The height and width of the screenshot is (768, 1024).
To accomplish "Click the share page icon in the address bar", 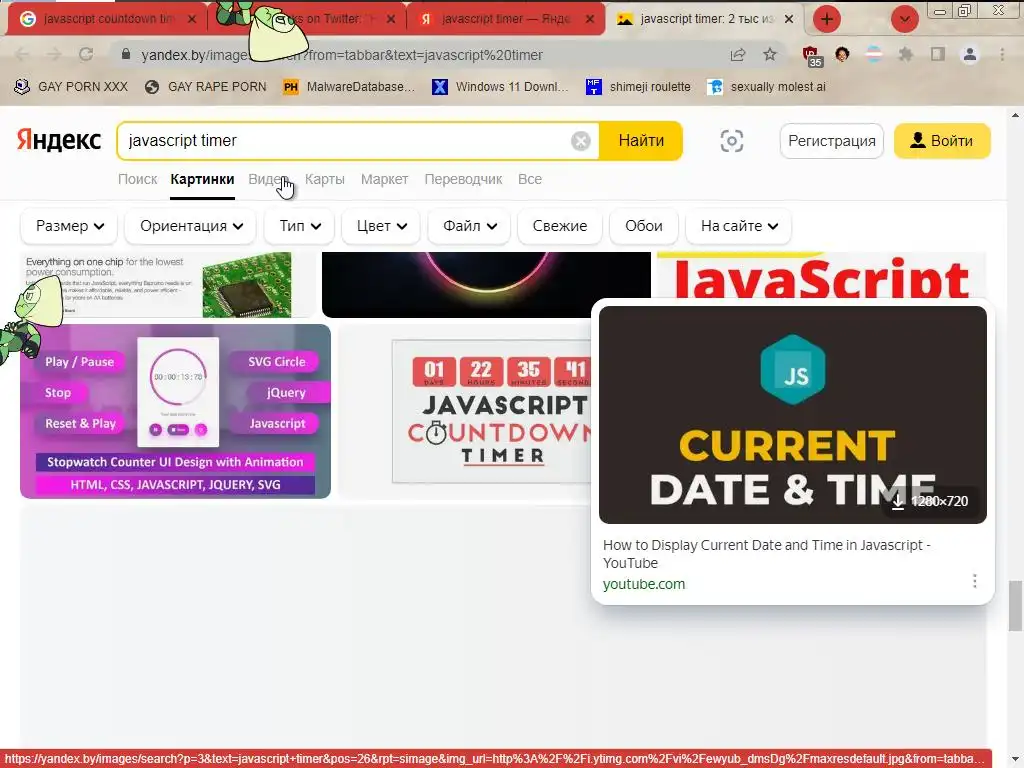I will pyautogui.click(x=738, y=55).
